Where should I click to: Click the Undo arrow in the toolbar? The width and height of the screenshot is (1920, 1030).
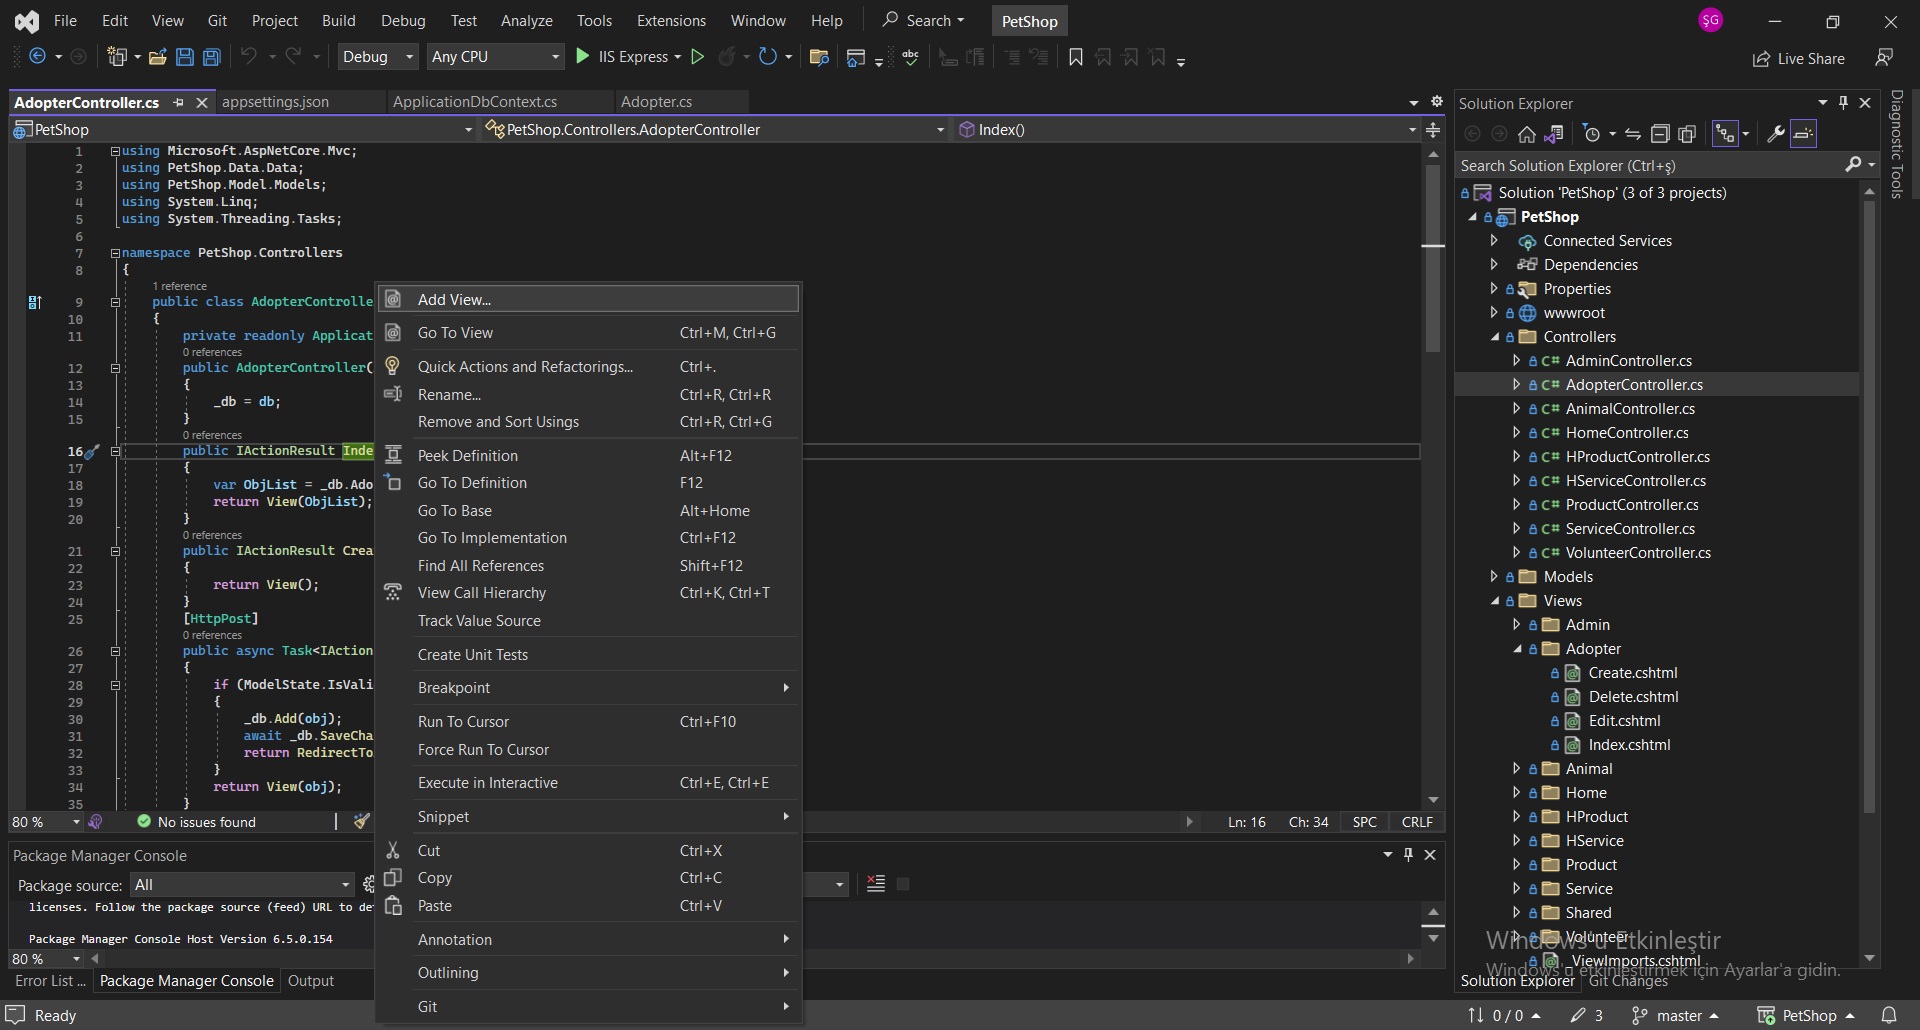pyautogui.click(x=249, y=57)
